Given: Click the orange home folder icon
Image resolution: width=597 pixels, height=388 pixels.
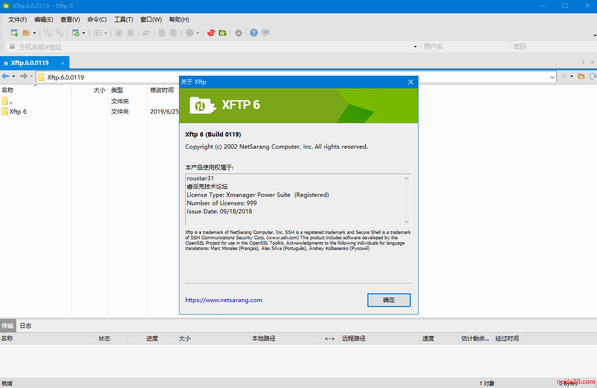Looking at the screenshot, I should coord(581,77).
